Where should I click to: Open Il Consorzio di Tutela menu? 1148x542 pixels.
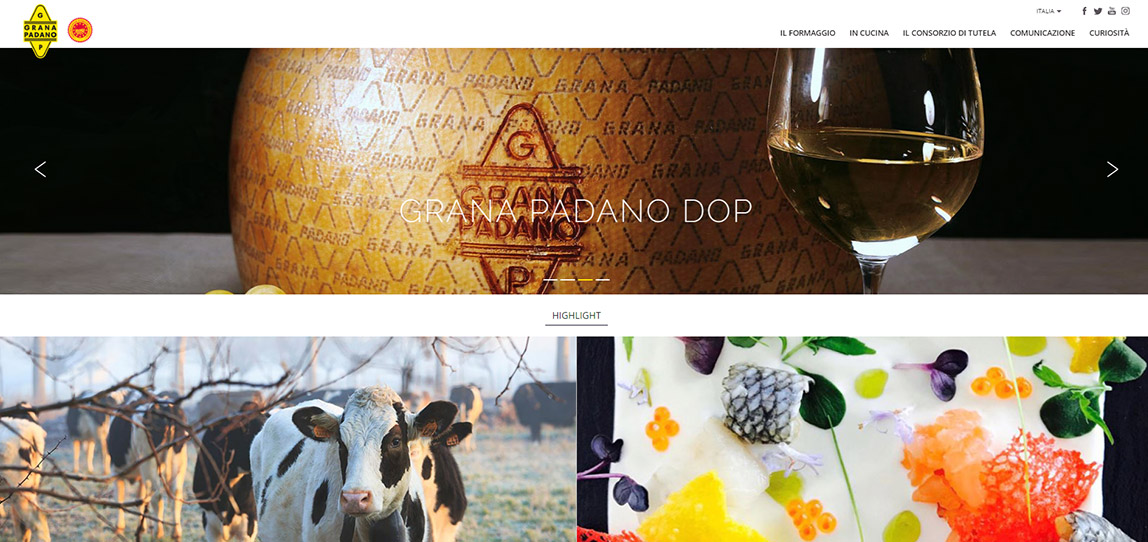coord(949,33)
